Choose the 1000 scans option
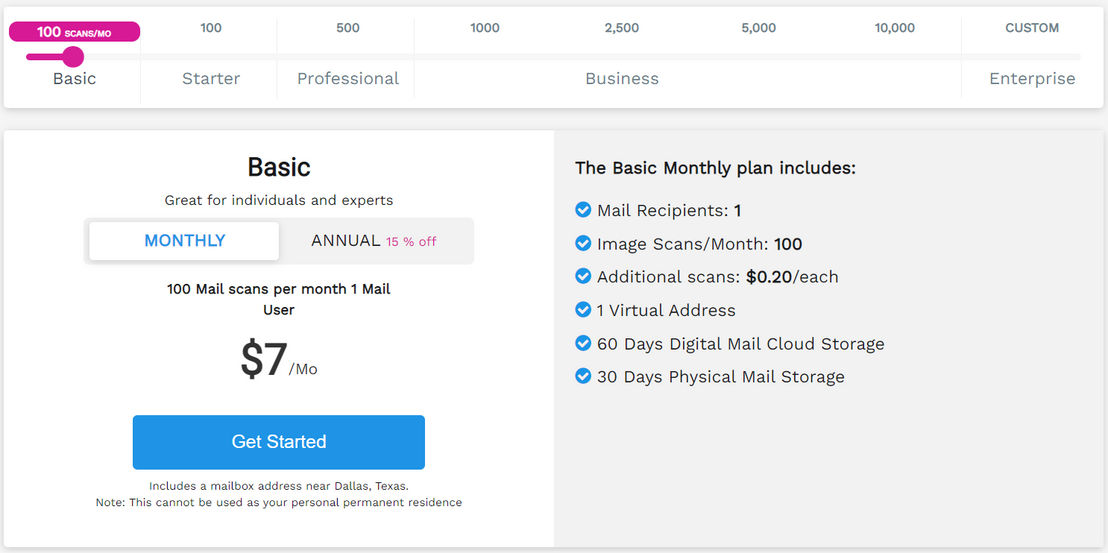 [485, 28]
